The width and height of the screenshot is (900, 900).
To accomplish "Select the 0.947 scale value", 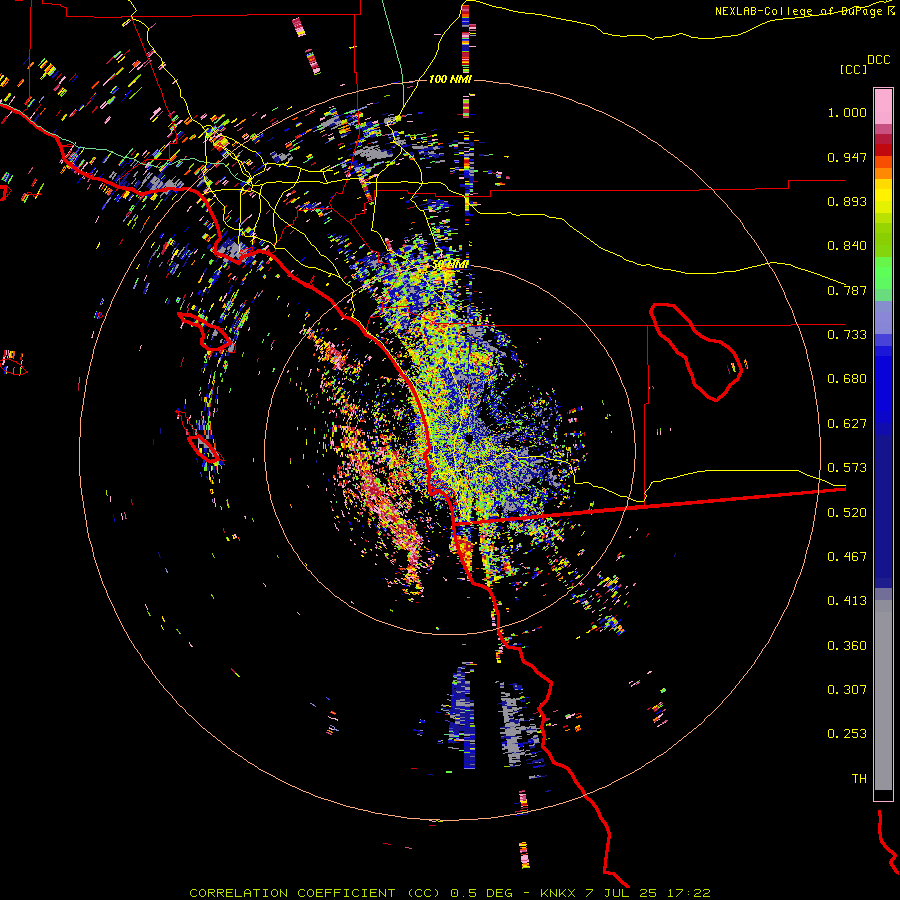I will (x=847, y=157).
